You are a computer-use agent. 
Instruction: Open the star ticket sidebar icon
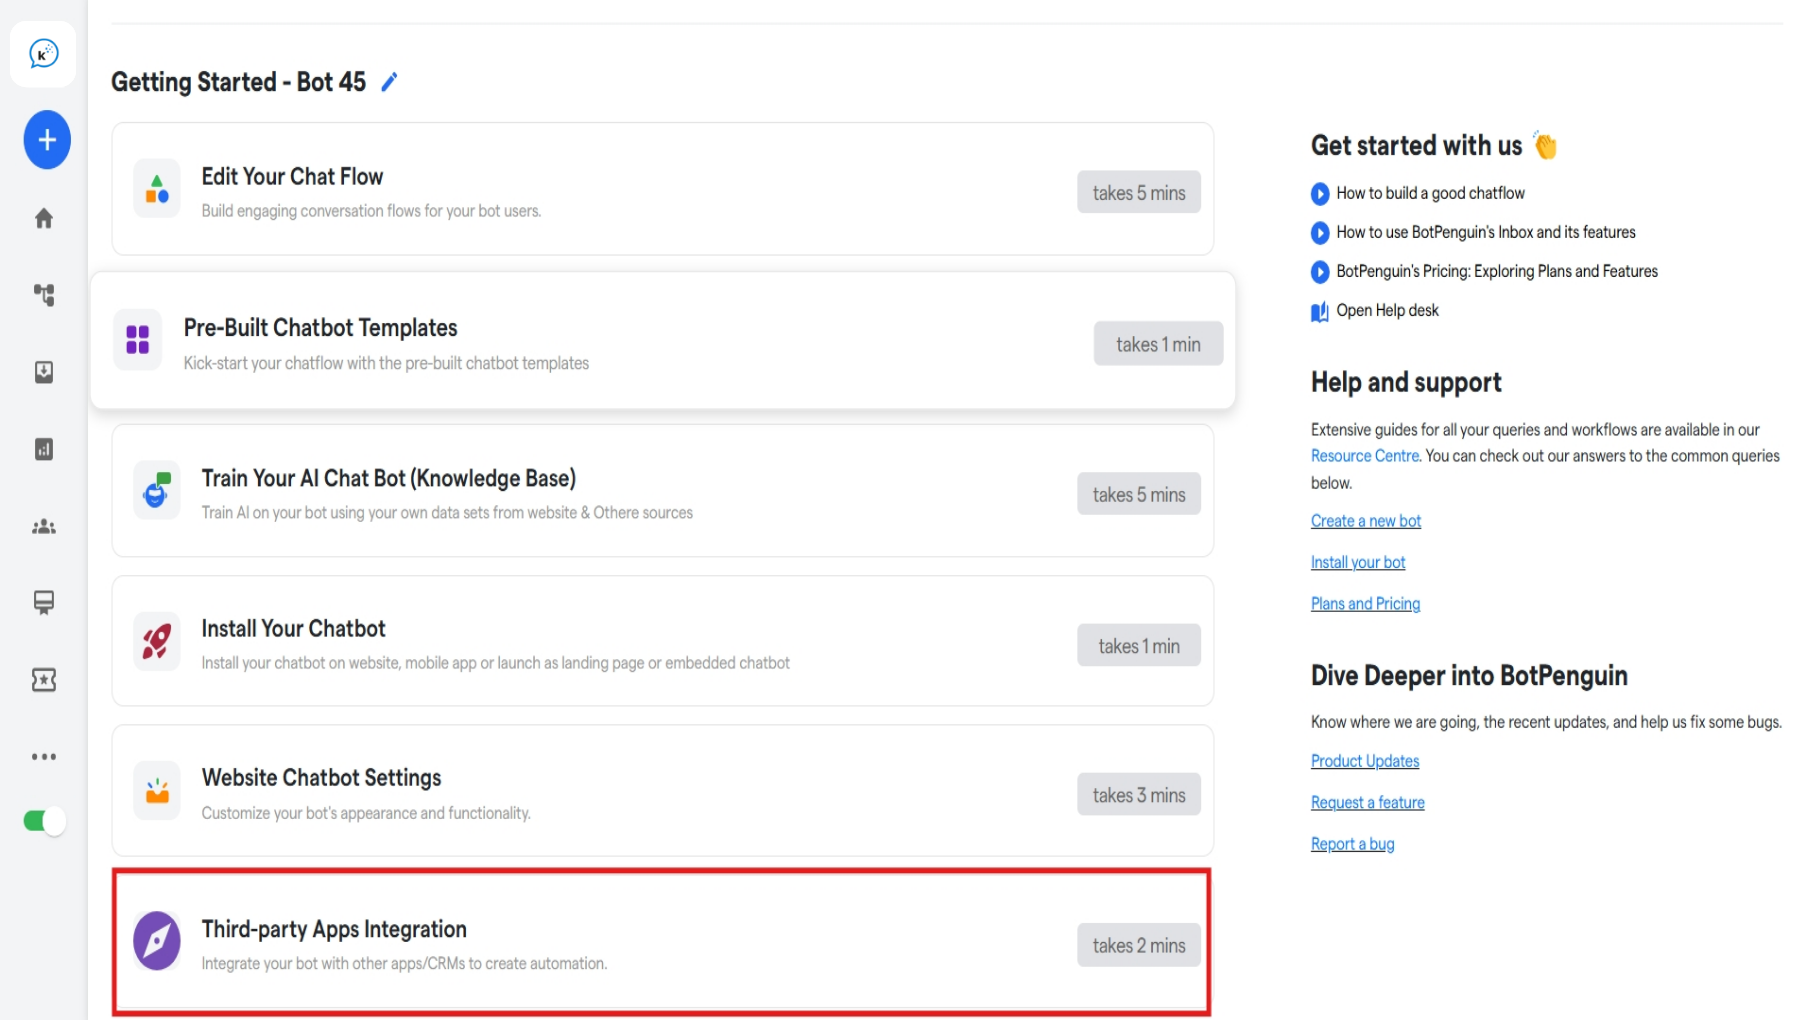(44, 680)
